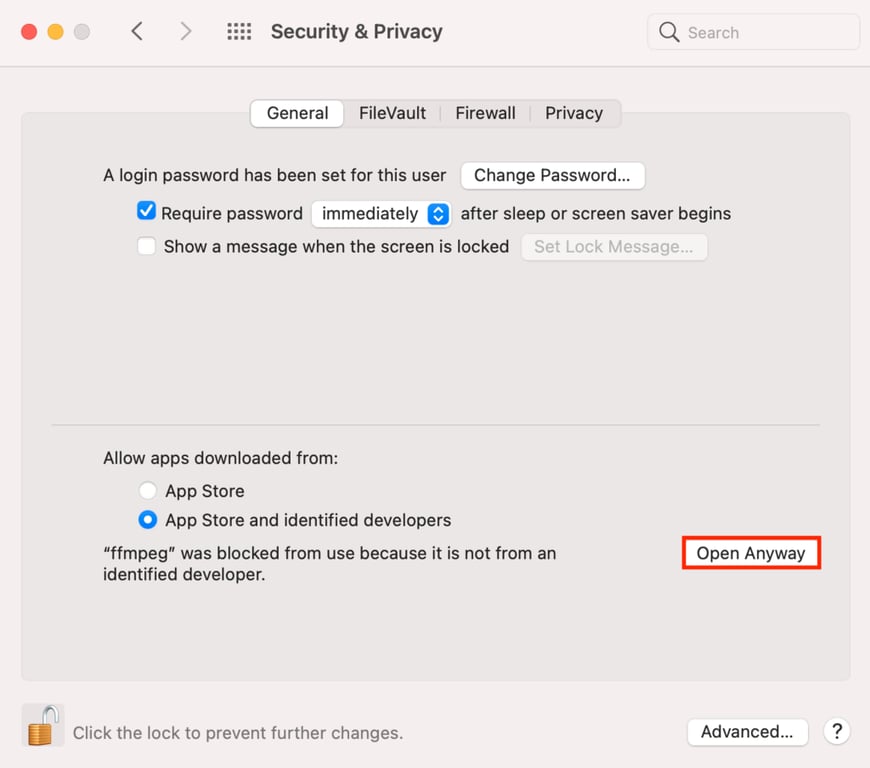
Task: Click the Show All grid icon
Action: (x=239, y=31)
